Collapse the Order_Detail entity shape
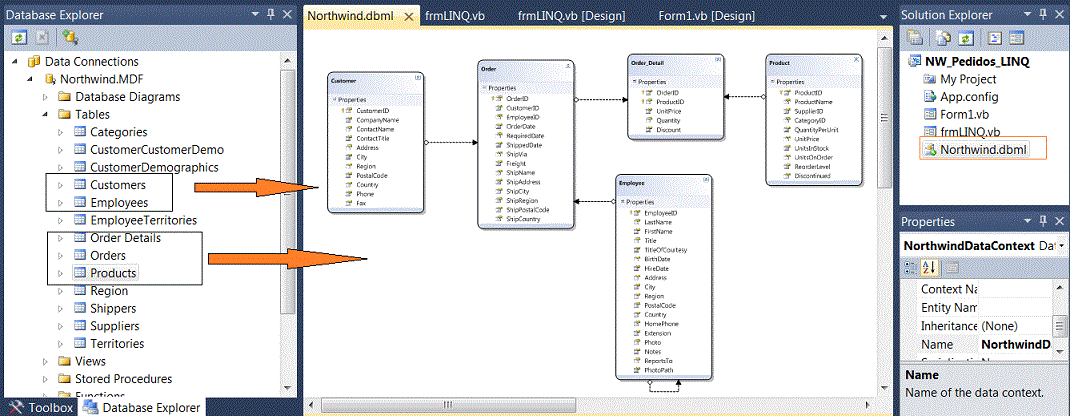Screen dimensions: 1070x416 point(717,60)
